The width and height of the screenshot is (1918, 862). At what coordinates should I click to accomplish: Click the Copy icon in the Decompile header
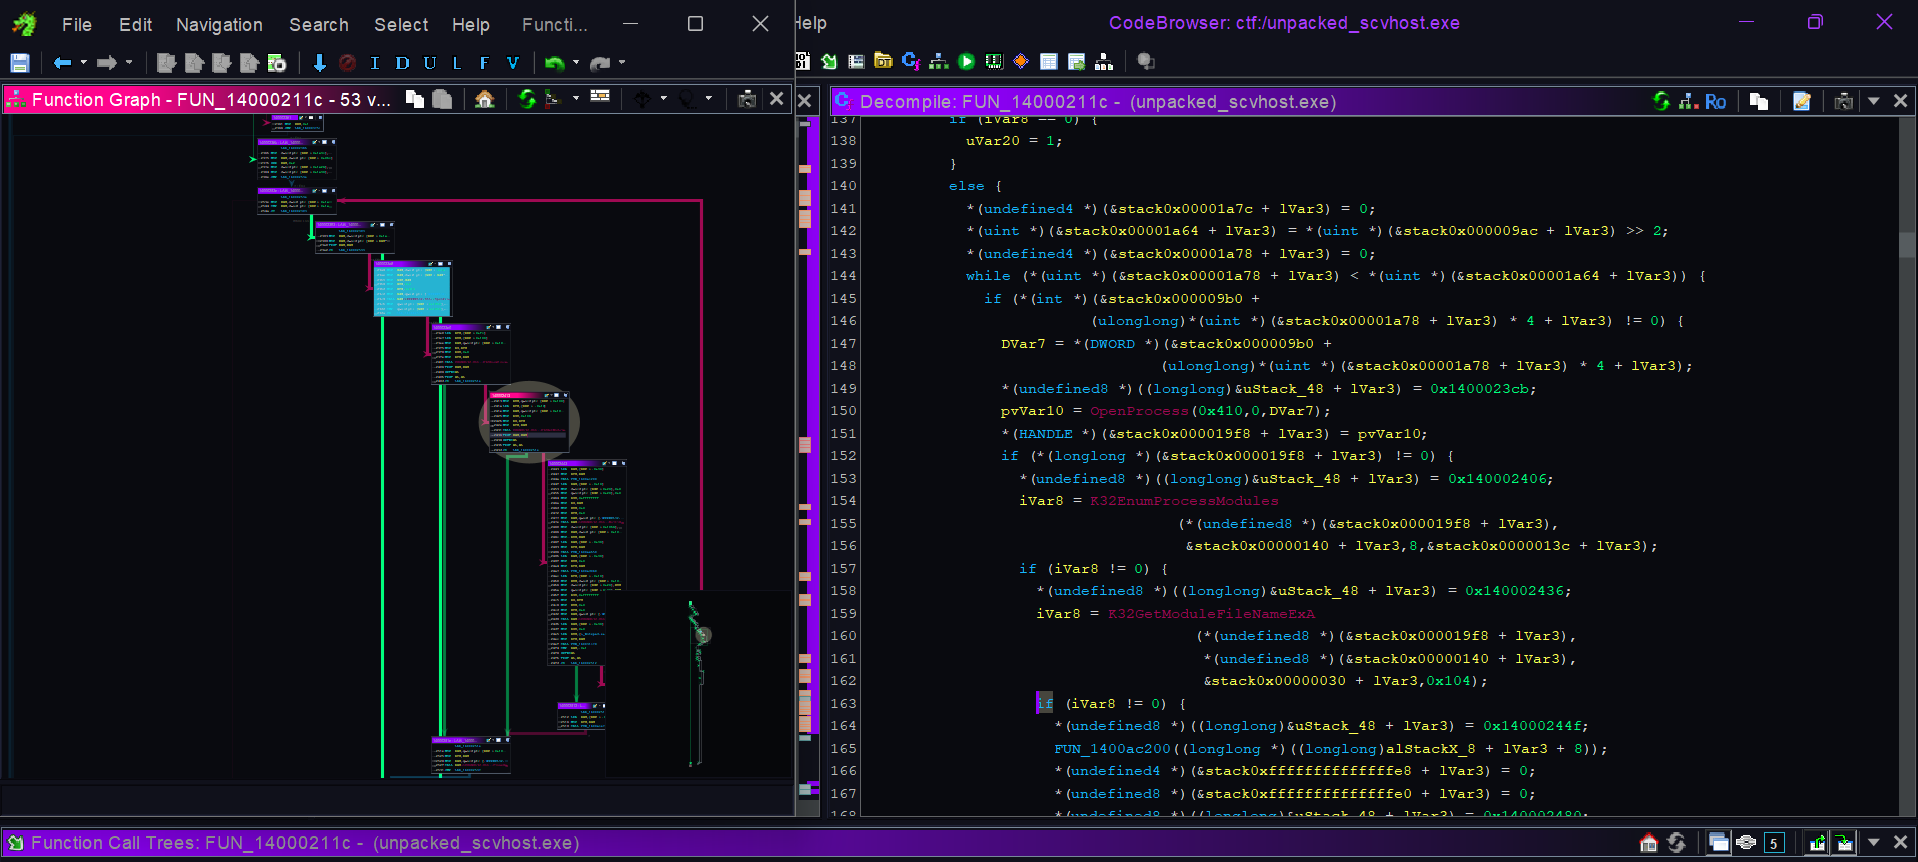(1759, 101)
